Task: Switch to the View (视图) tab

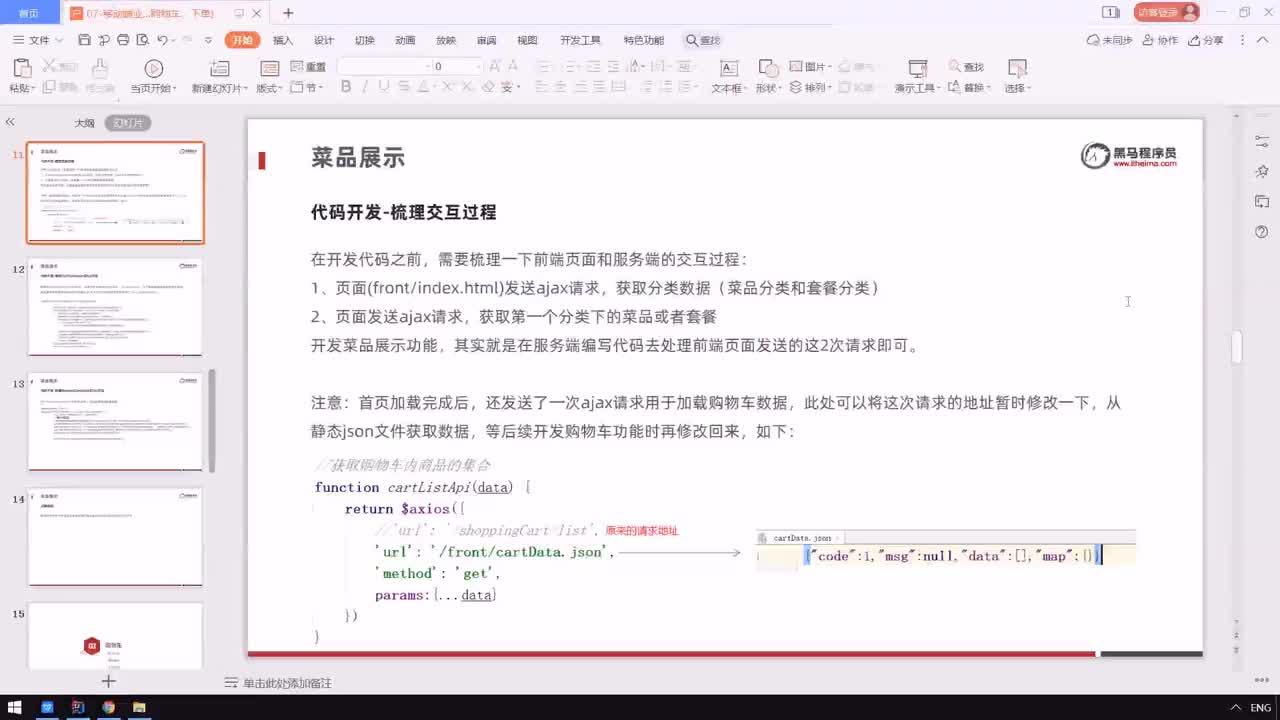Action: click(x=527, y=40)
